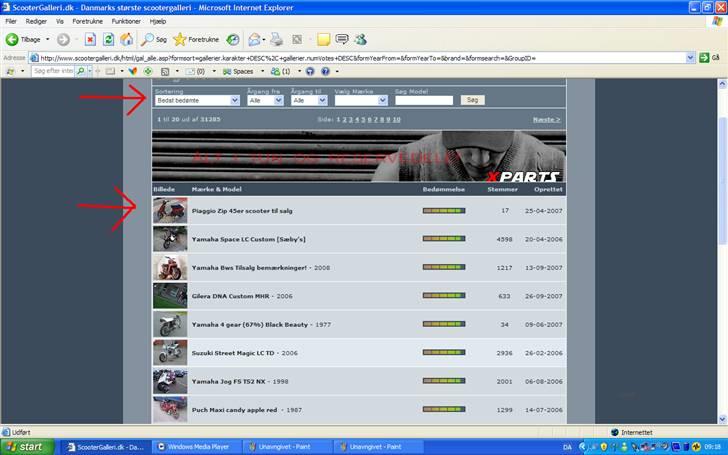Open the Årgang fra dropdown
This screenshot has width=728, height=455.
point(264,101)
